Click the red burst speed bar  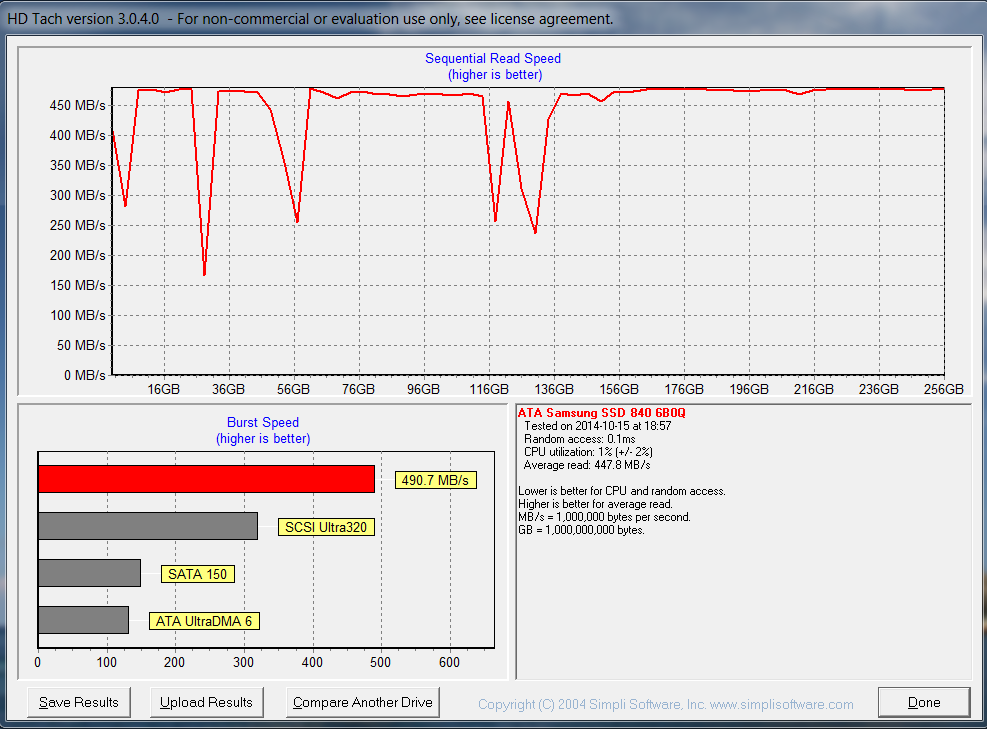206,479
